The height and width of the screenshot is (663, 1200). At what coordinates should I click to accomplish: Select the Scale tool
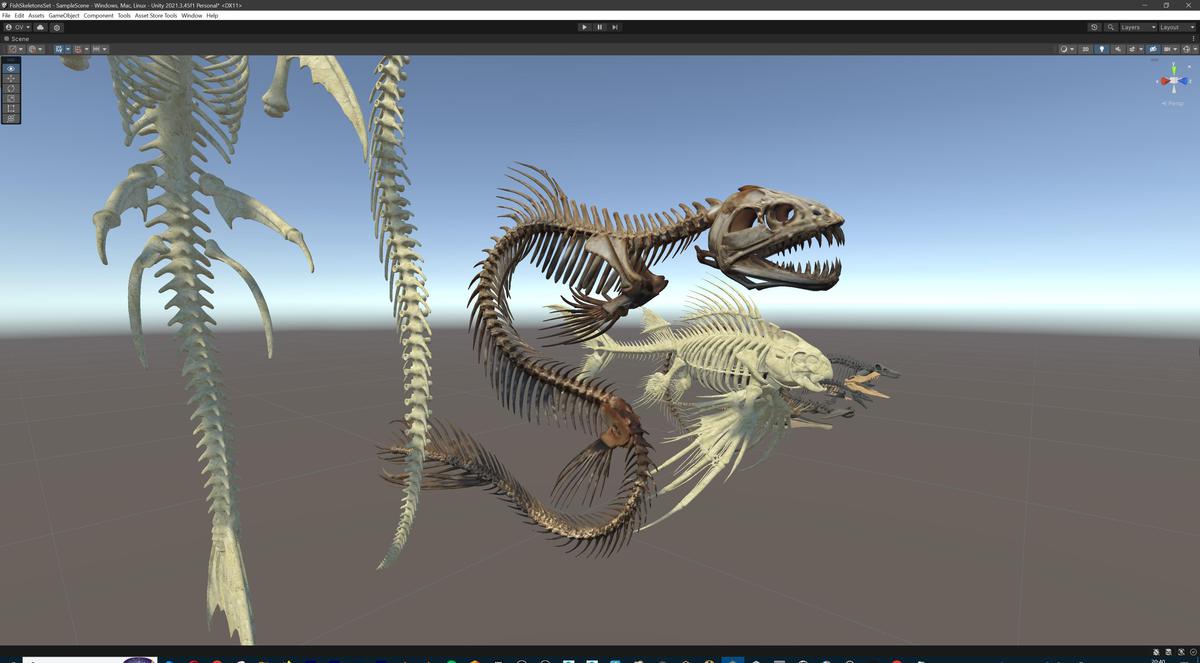coord(10,98)
